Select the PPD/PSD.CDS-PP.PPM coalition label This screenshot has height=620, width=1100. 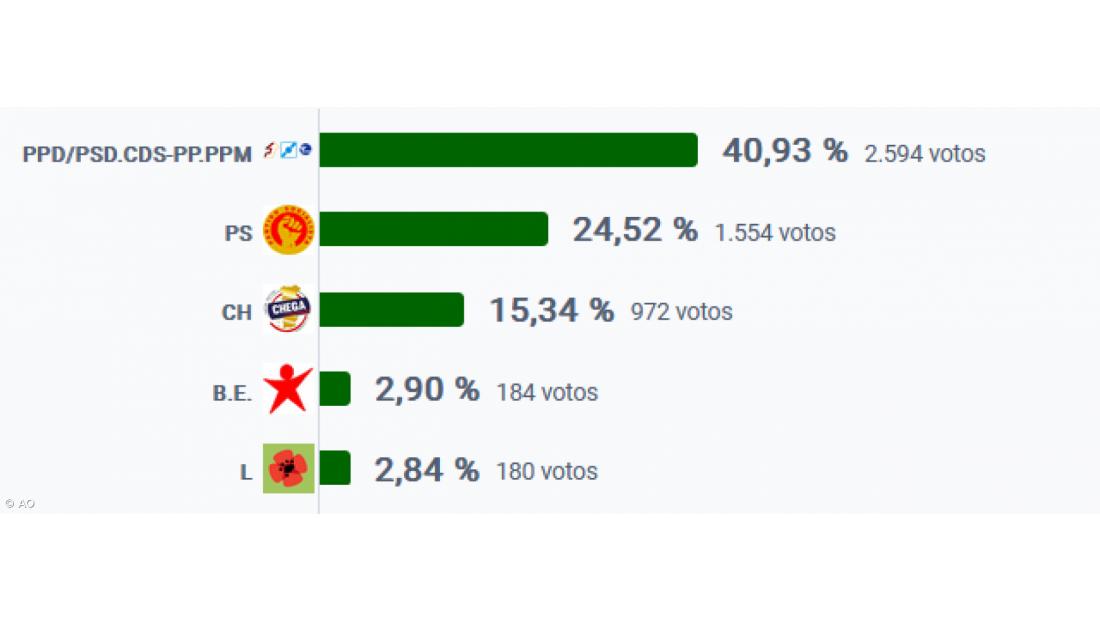137,154
